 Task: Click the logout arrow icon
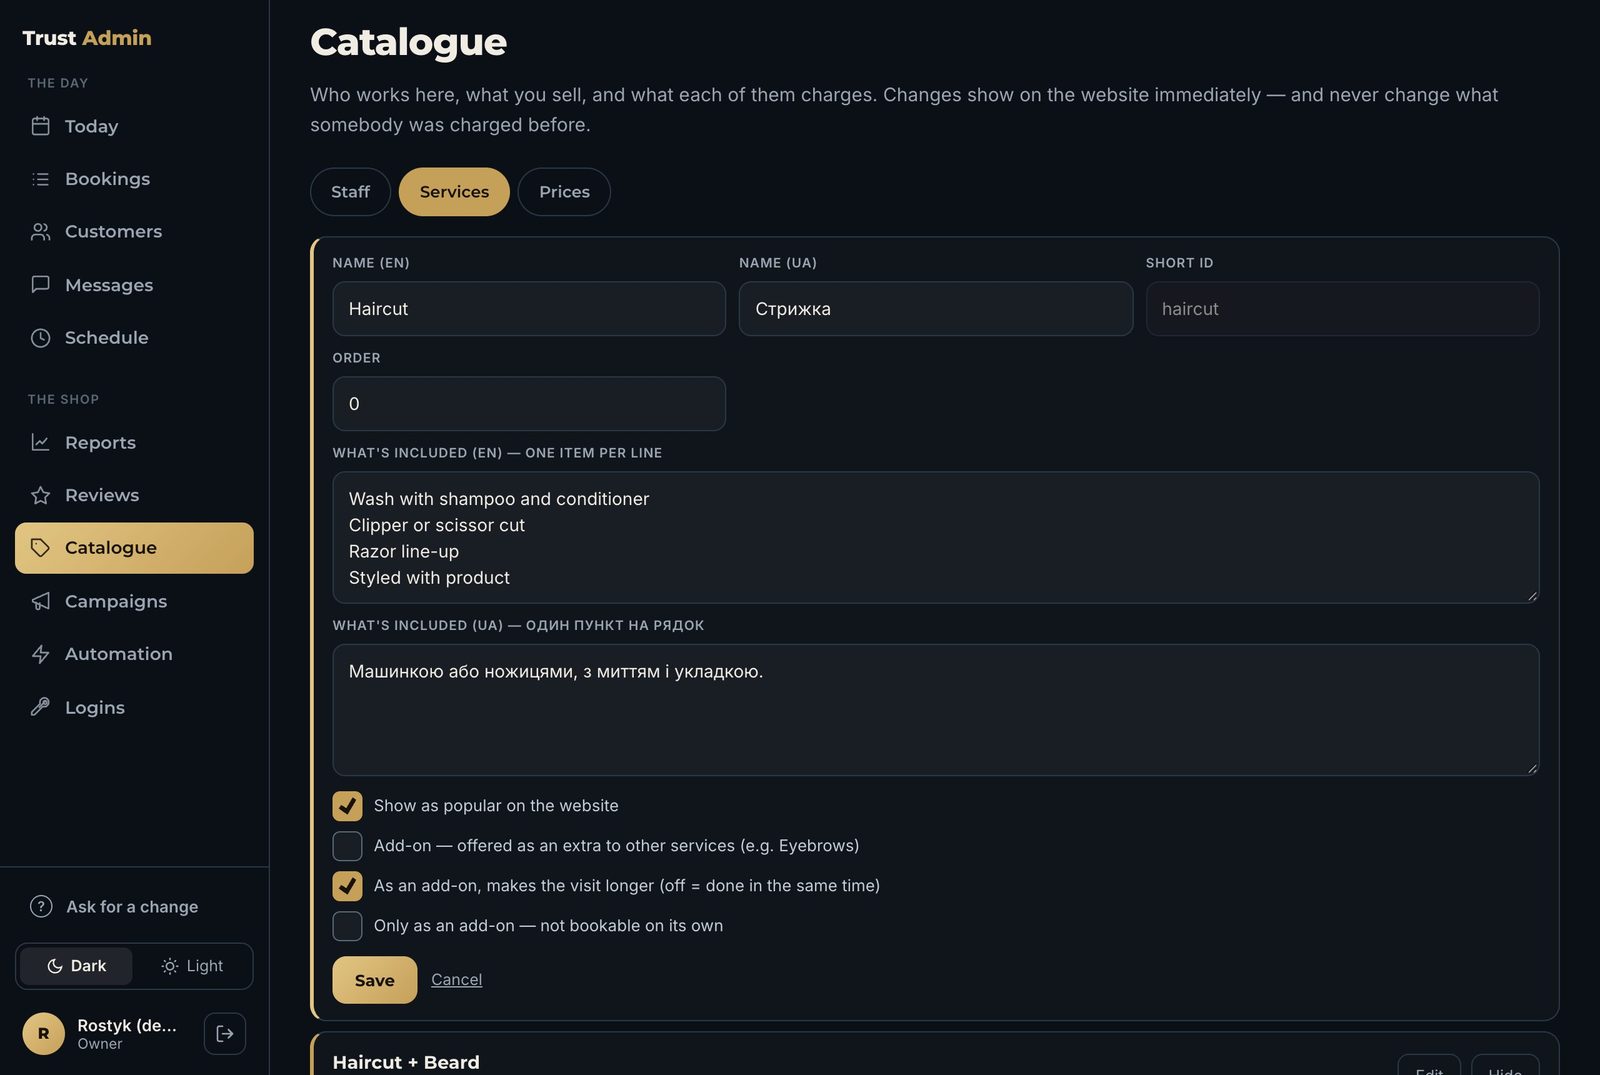coord(225,1034)
